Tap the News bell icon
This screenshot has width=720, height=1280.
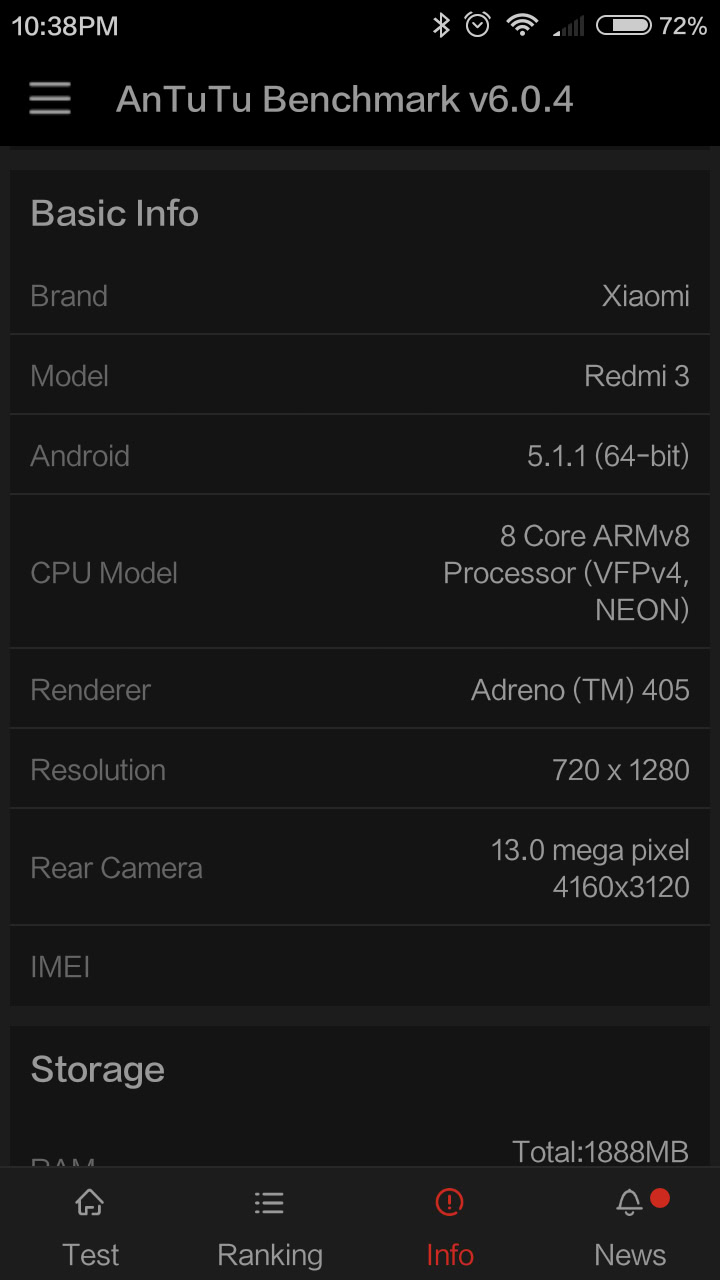629,1202
